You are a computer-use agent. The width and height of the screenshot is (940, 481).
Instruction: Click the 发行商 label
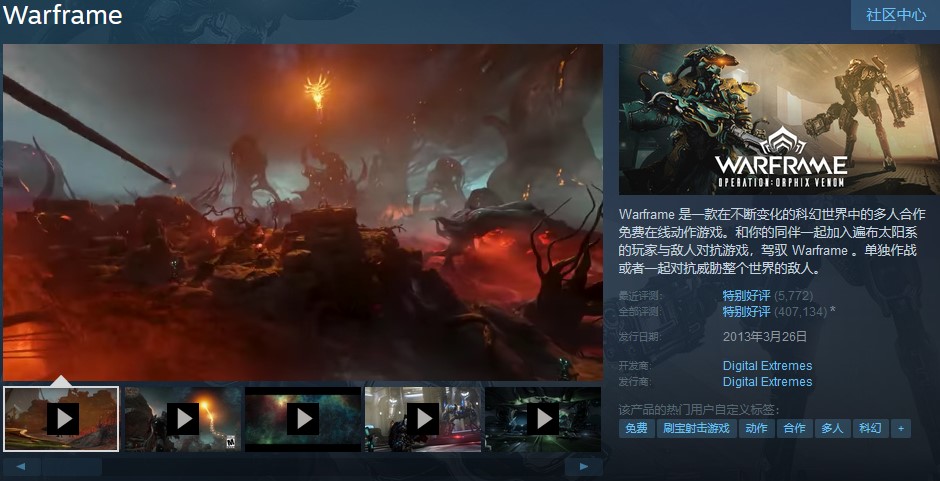[635, 382]
